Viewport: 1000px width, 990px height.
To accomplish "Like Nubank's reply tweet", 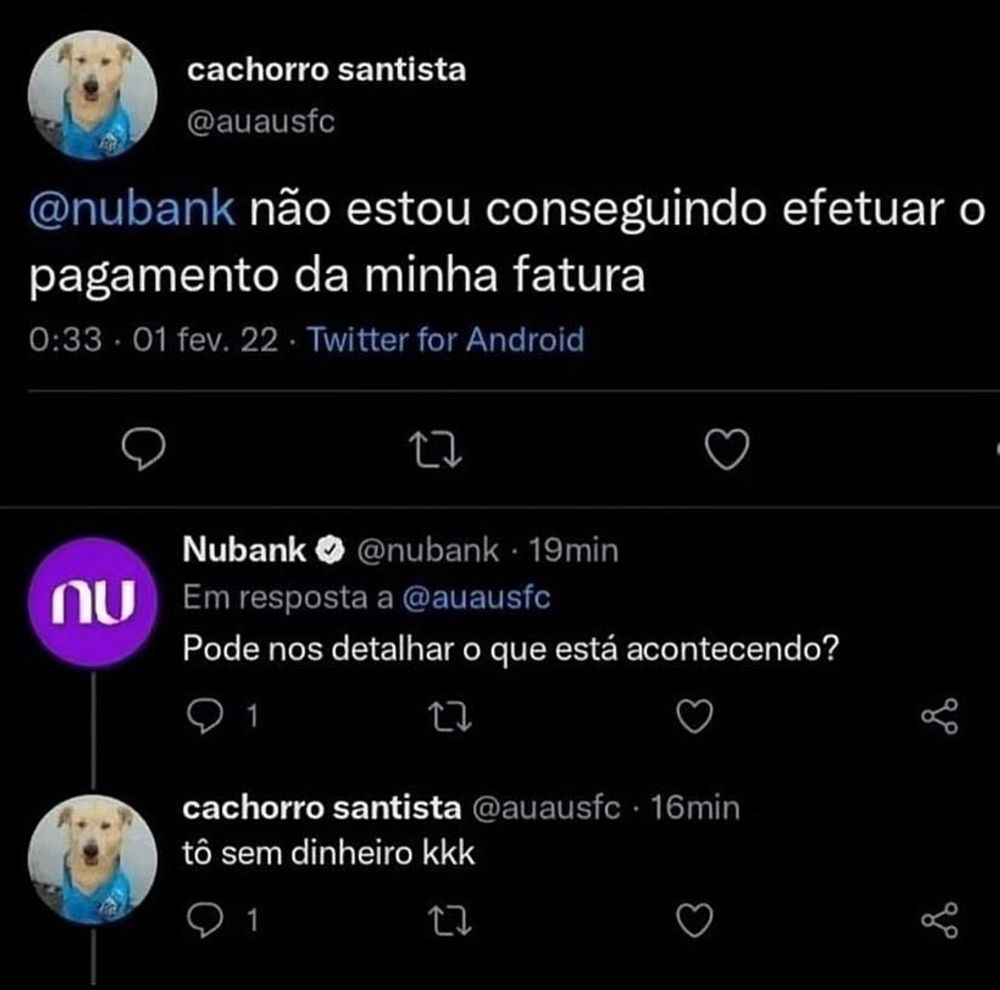I will click(x=695, y=716).
